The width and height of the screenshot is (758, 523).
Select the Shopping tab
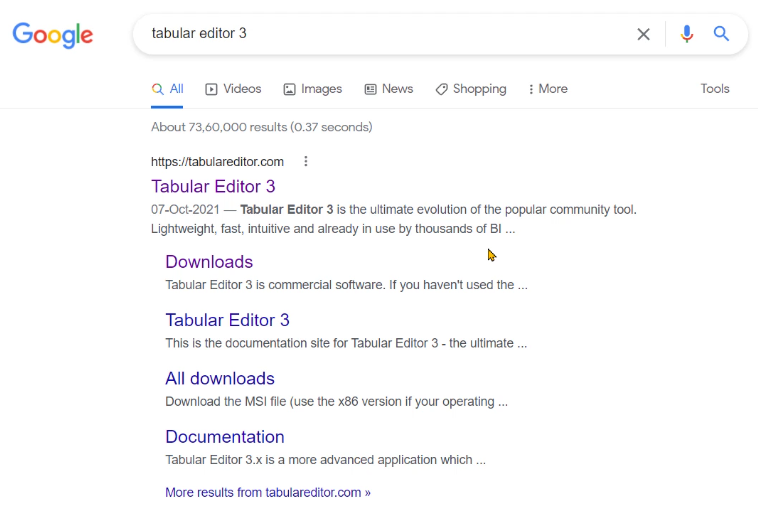[471, 89]
